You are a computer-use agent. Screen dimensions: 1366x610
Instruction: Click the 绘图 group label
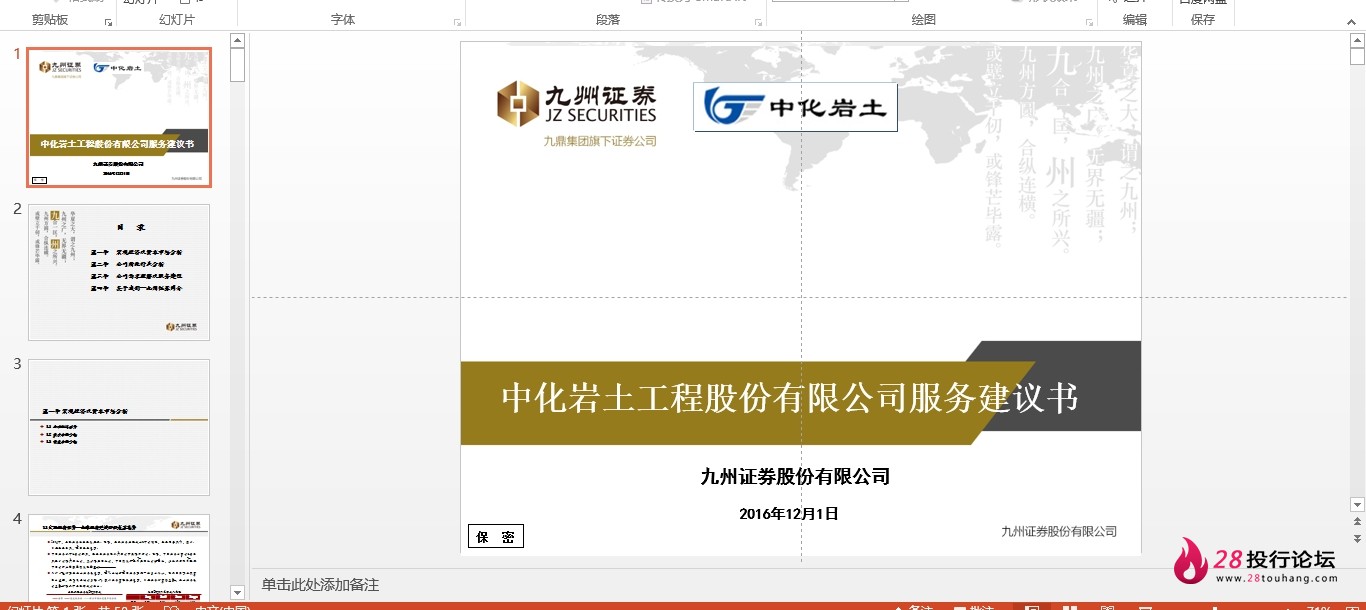click(x=924, y=20)
